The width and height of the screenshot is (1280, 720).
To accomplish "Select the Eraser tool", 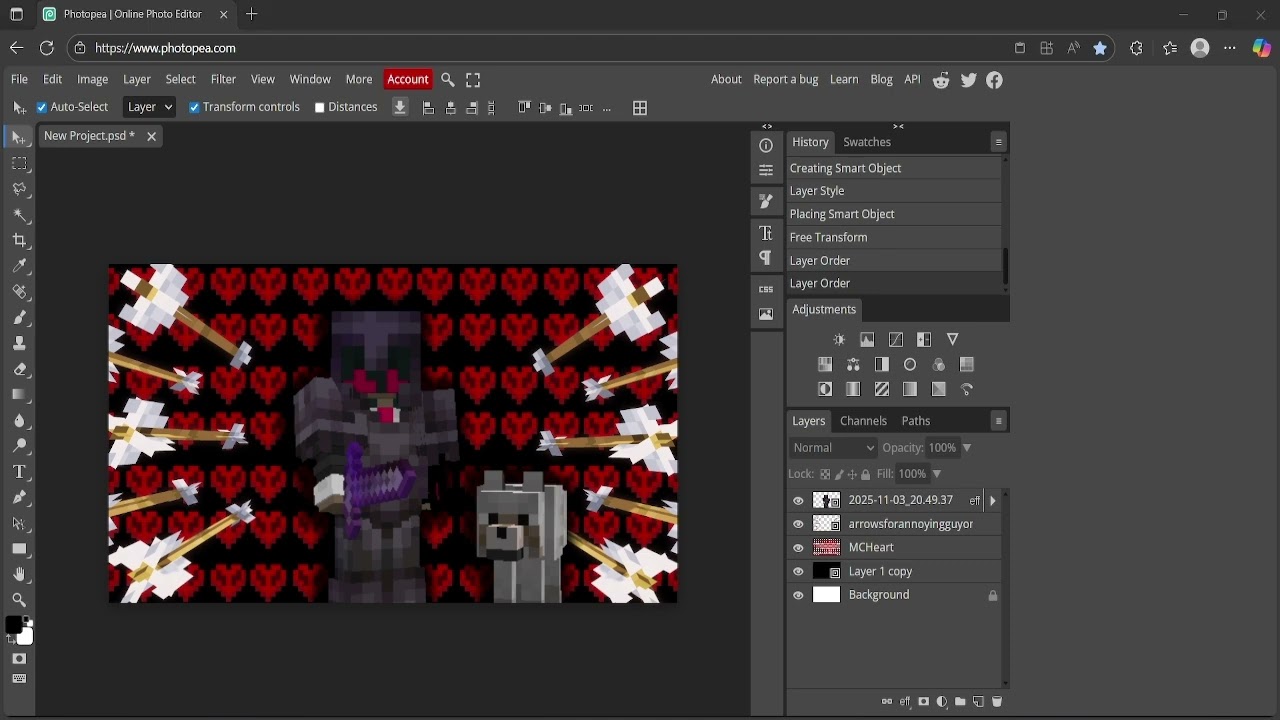I will click(19, 369).
